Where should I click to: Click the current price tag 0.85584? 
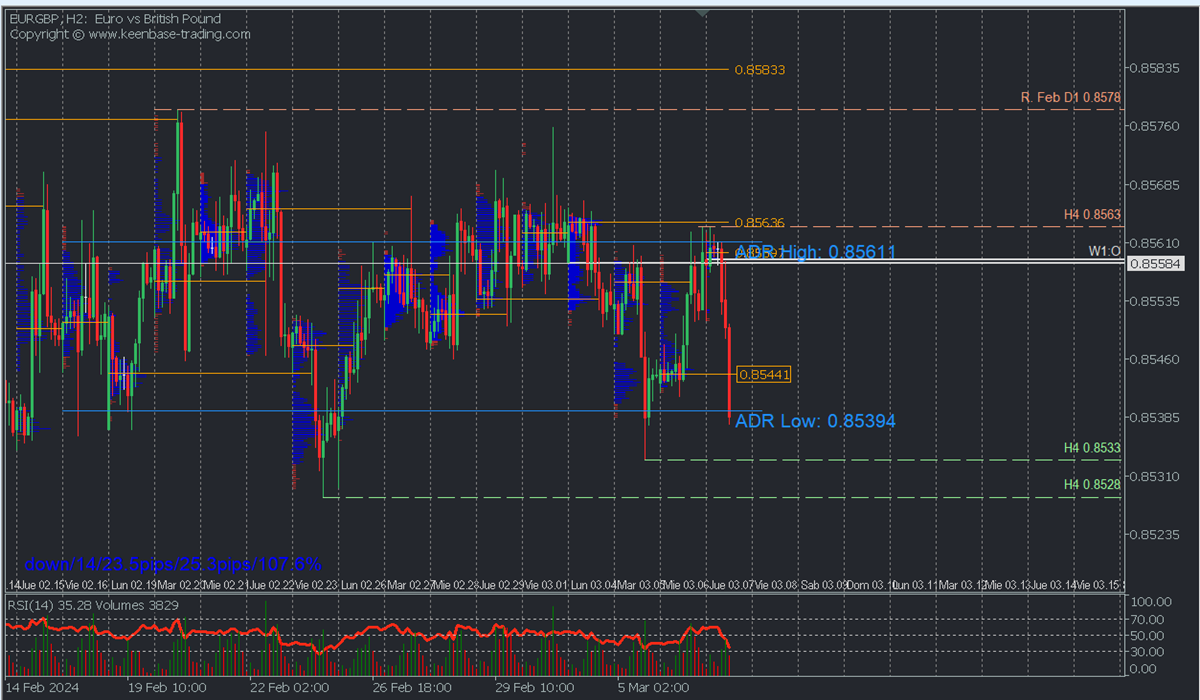[x=1155, y=263]
